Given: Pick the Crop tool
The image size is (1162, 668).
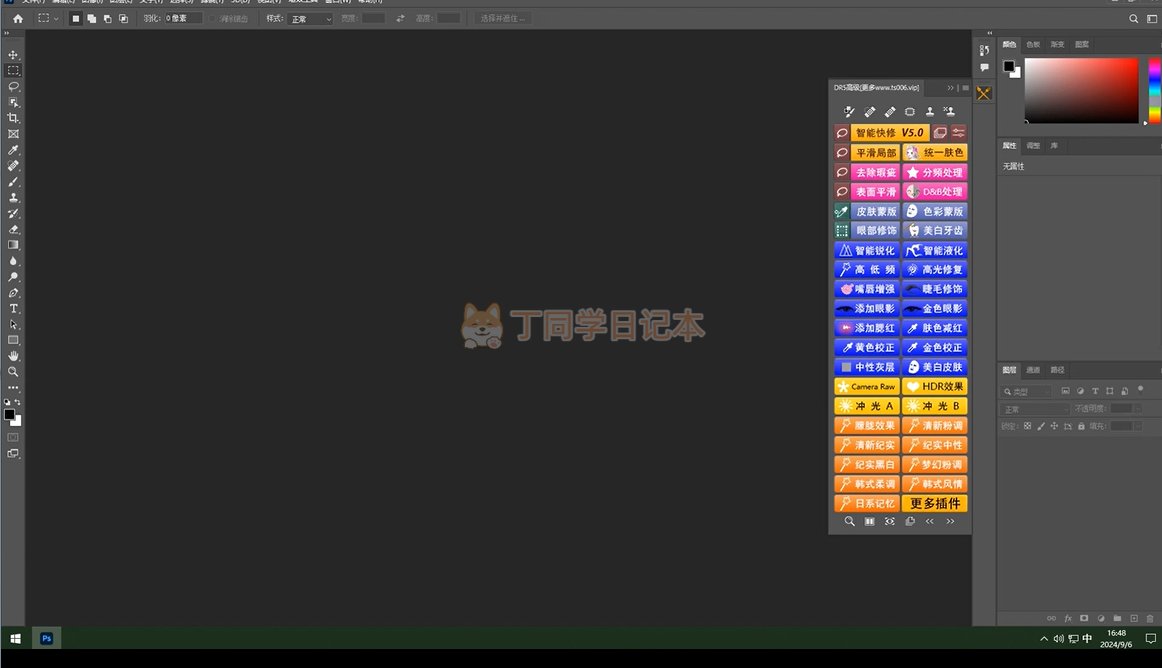Looking at the screenshot, I should click(x=13, y=118).
